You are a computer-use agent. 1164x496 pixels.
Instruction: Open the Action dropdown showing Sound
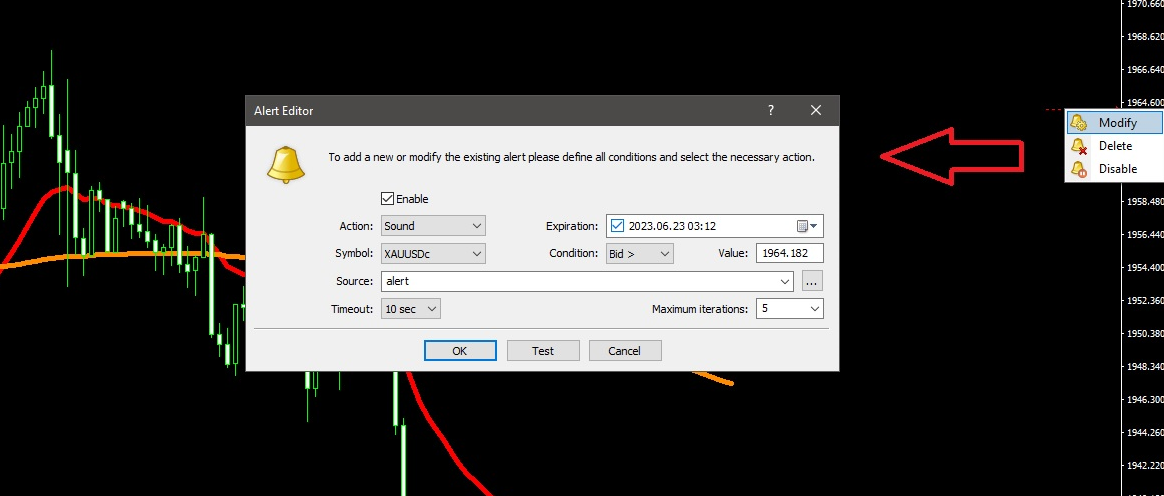click(433, 226)
